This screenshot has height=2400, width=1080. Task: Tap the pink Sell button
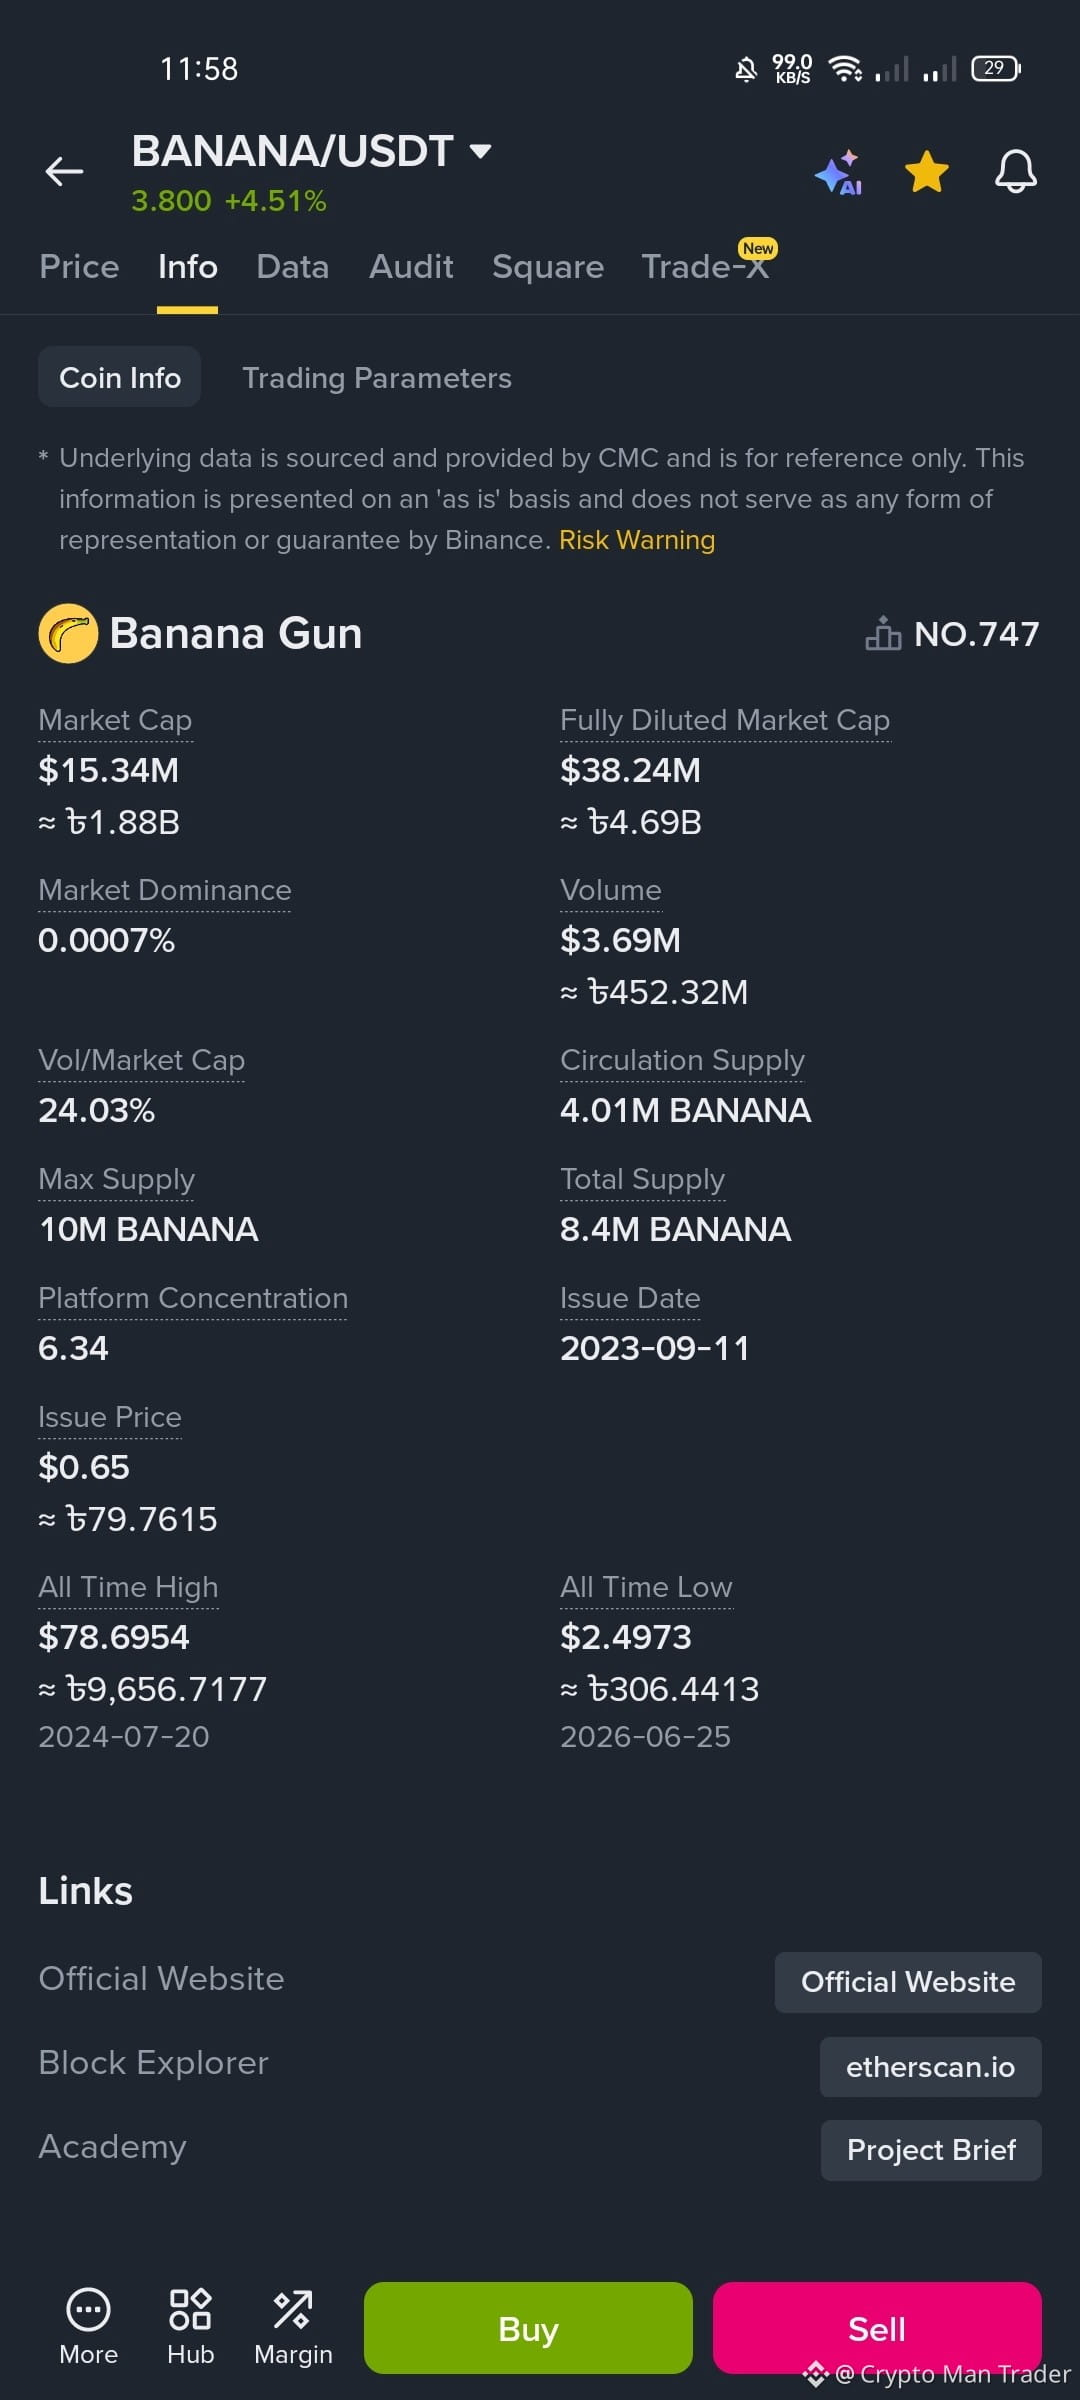(877, 2328)
